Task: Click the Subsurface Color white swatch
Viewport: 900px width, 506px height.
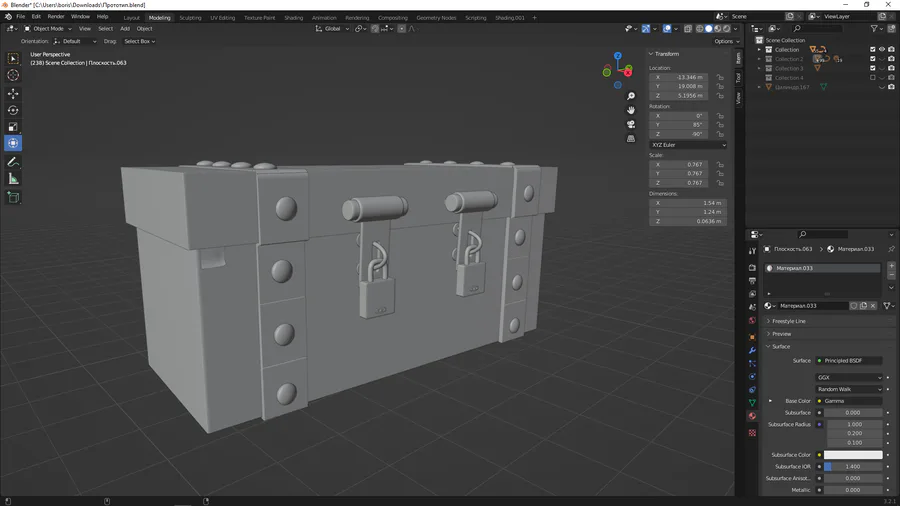Action: point(853,455)
